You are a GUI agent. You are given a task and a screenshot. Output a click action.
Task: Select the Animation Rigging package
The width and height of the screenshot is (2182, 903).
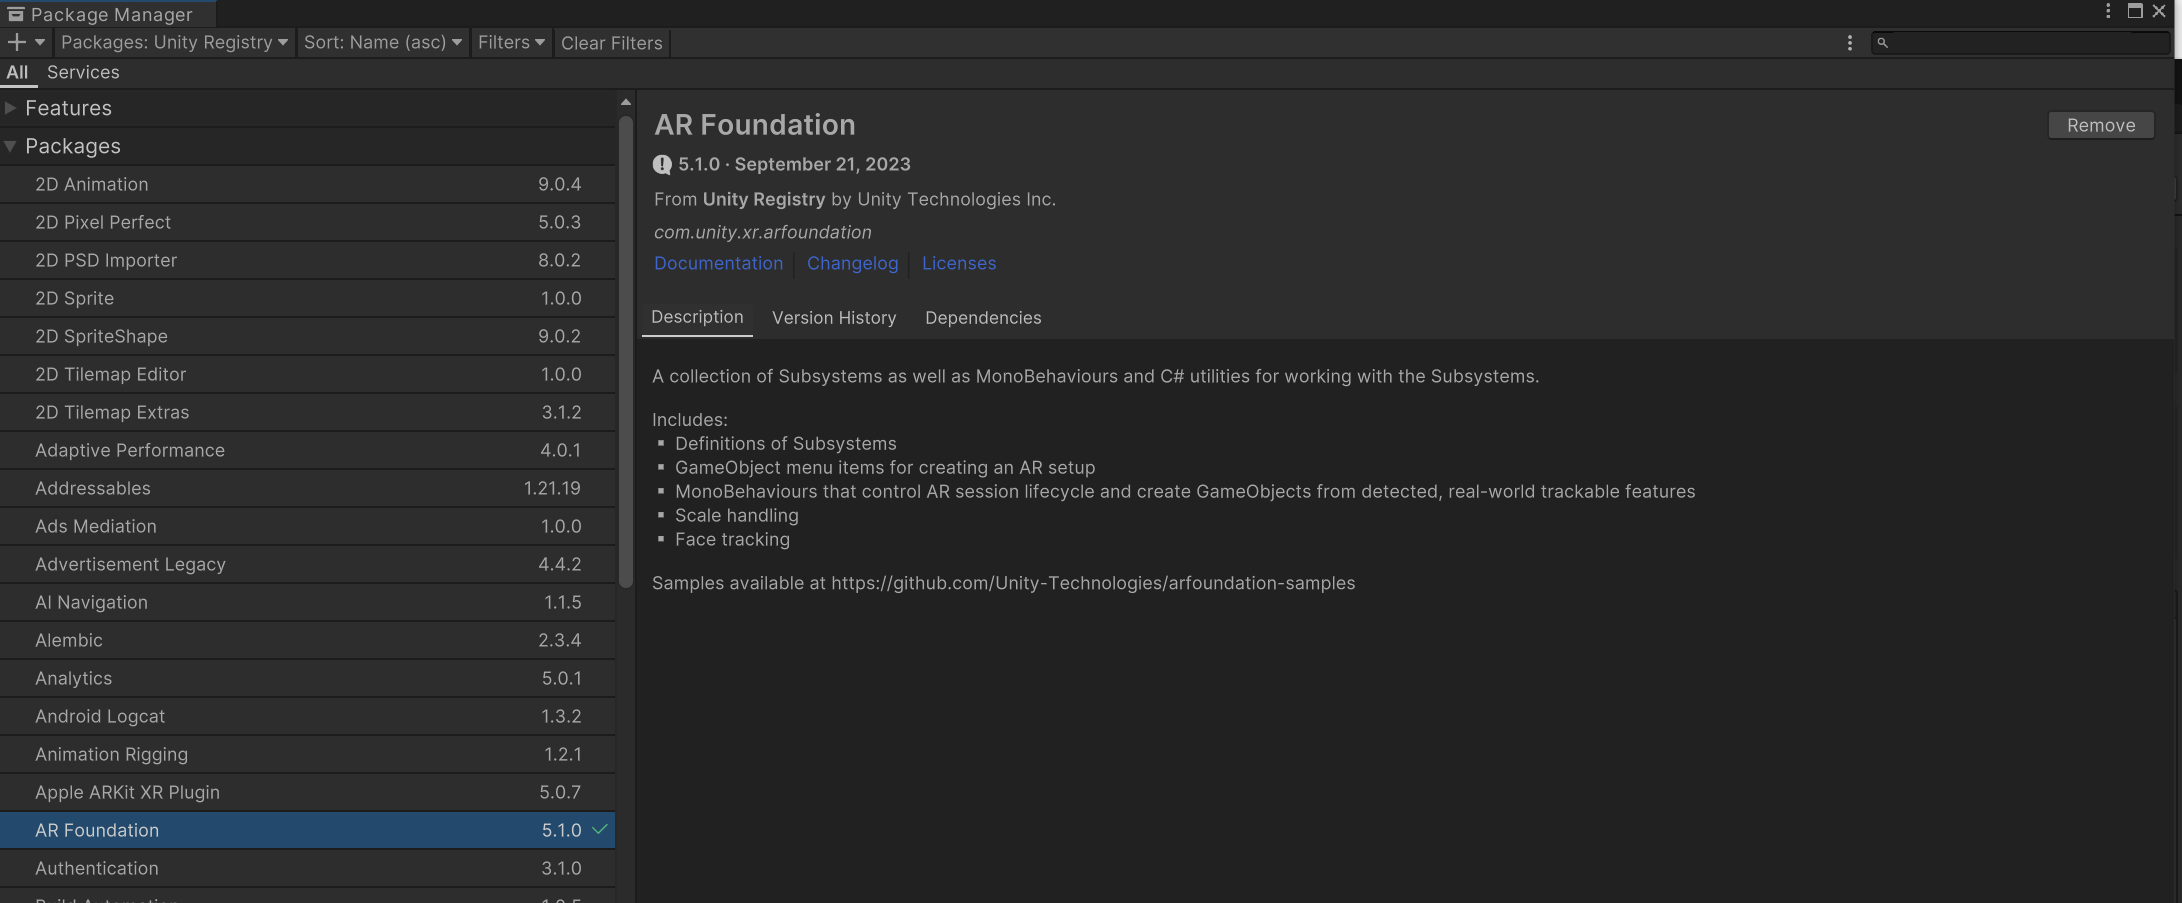coord(307,754)
